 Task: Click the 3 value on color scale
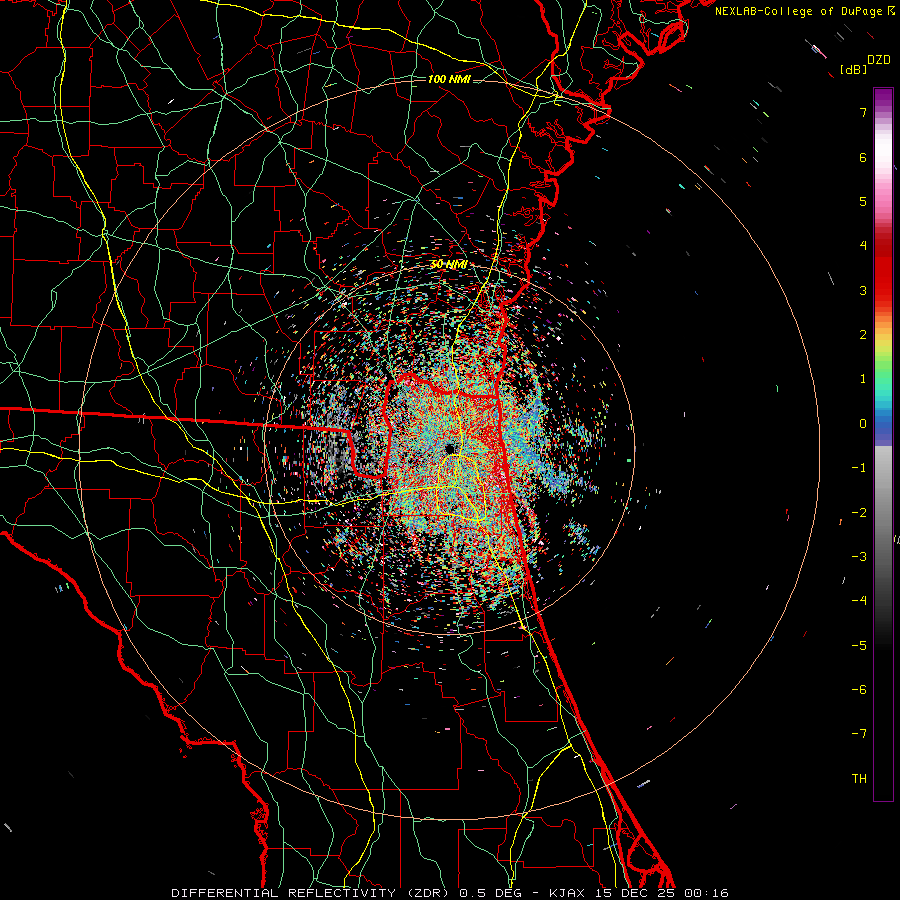tap(863, 290)
